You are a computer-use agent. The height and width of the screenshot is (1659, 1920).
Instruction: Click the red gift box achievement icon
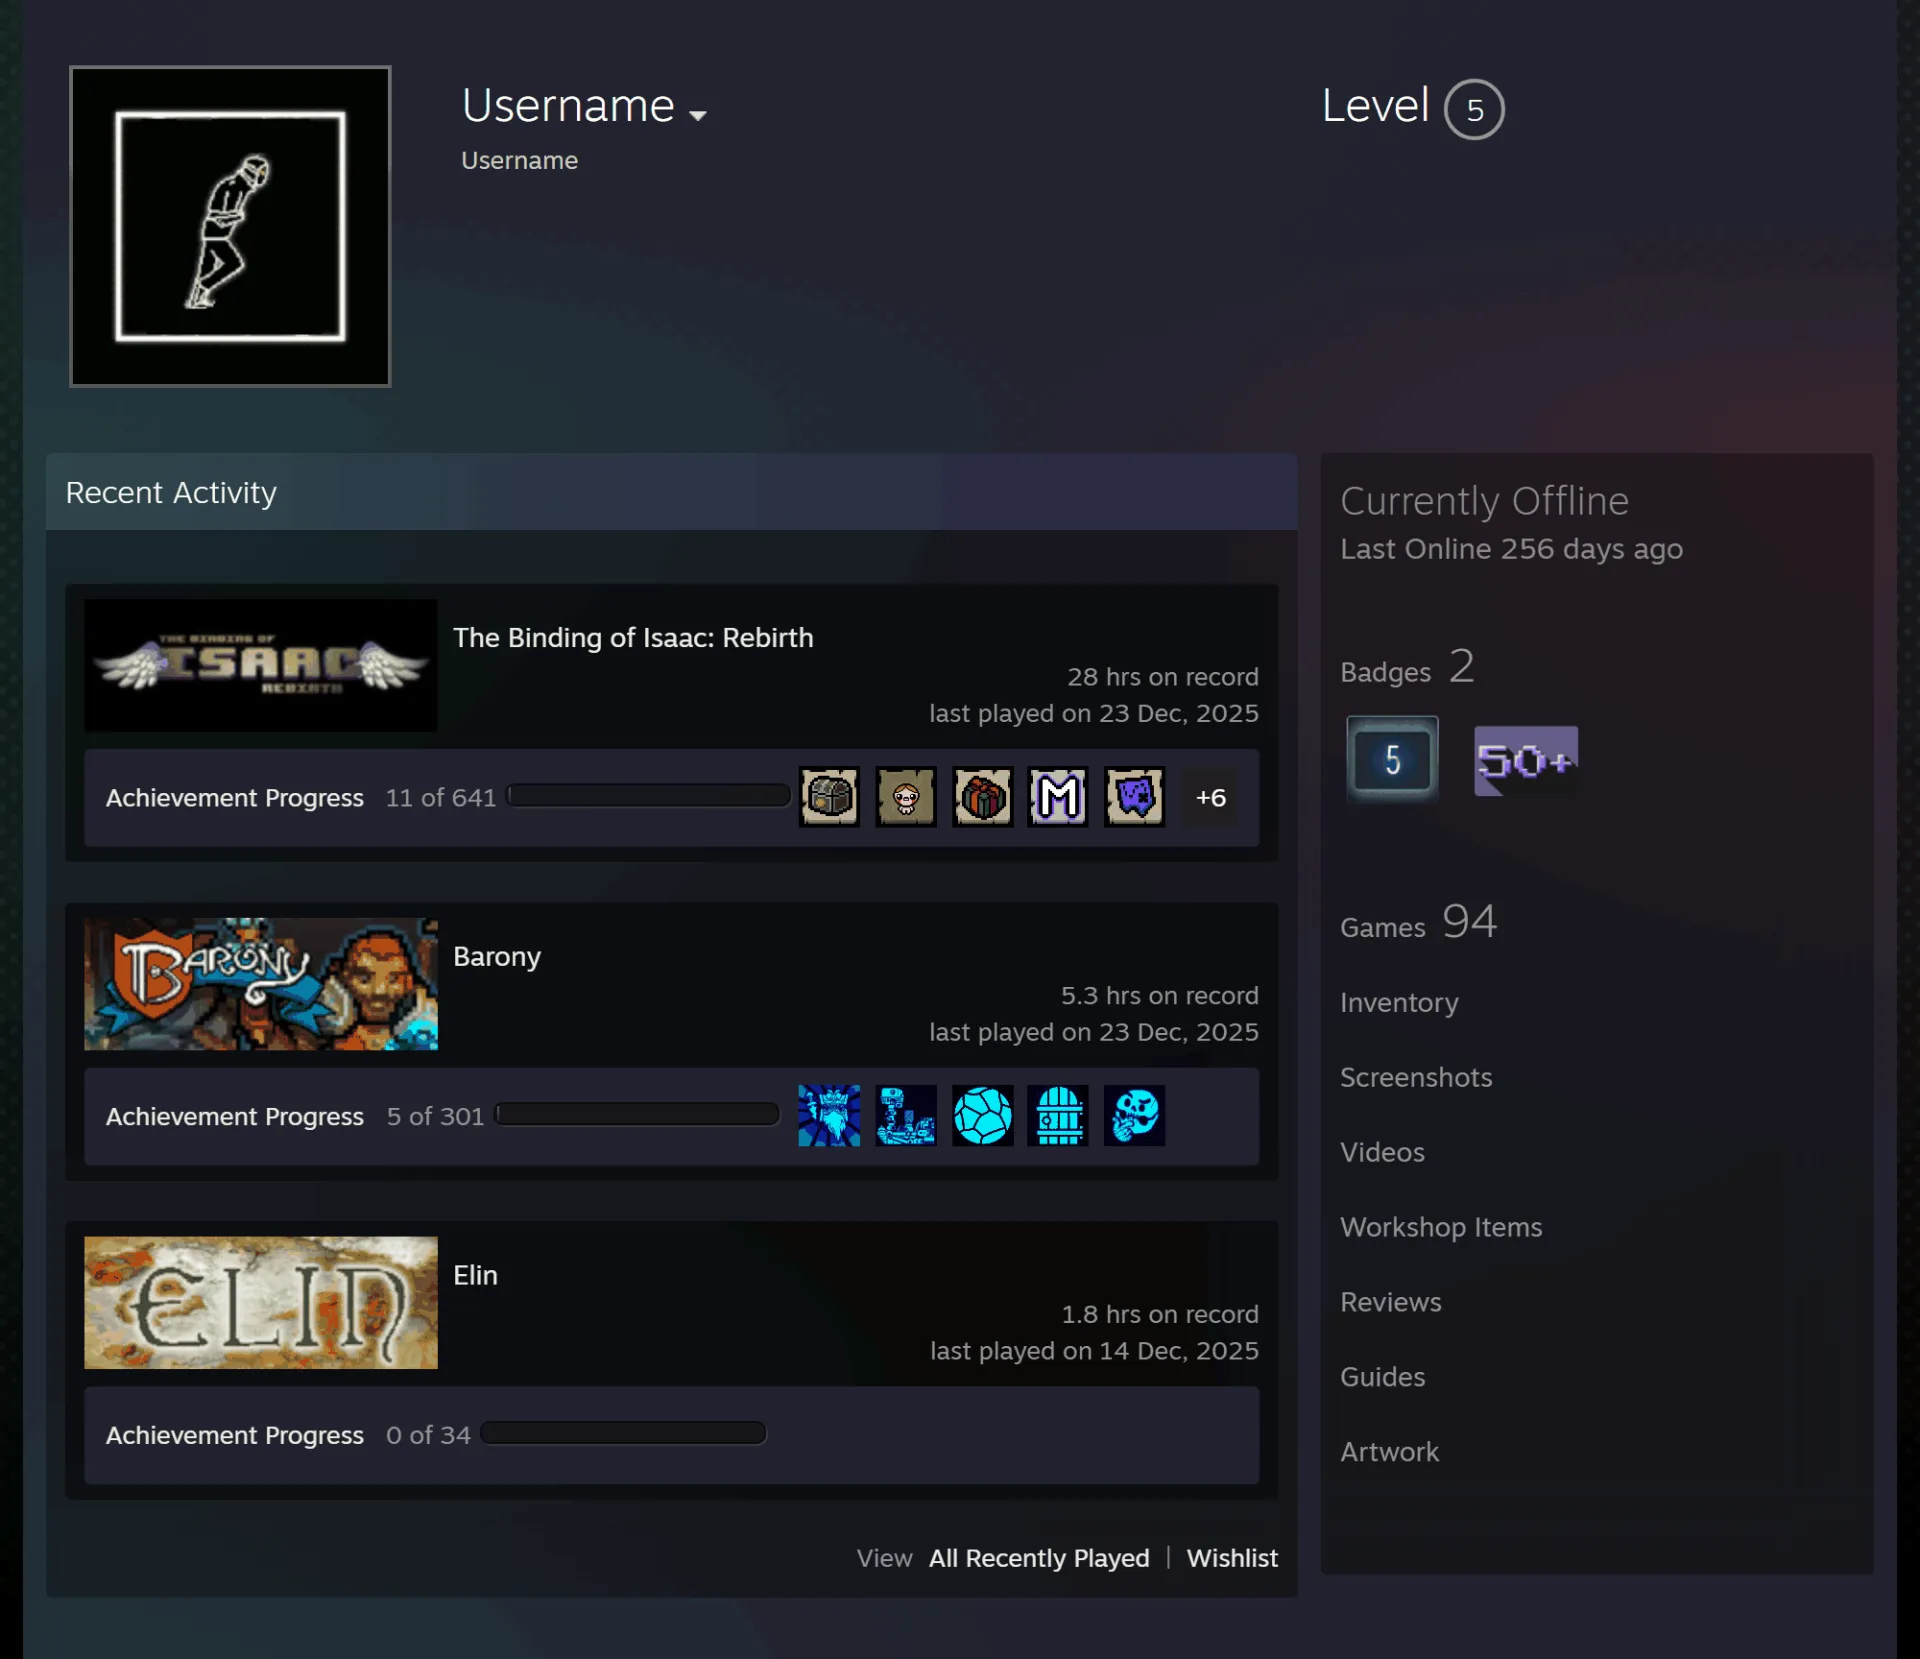983,797
